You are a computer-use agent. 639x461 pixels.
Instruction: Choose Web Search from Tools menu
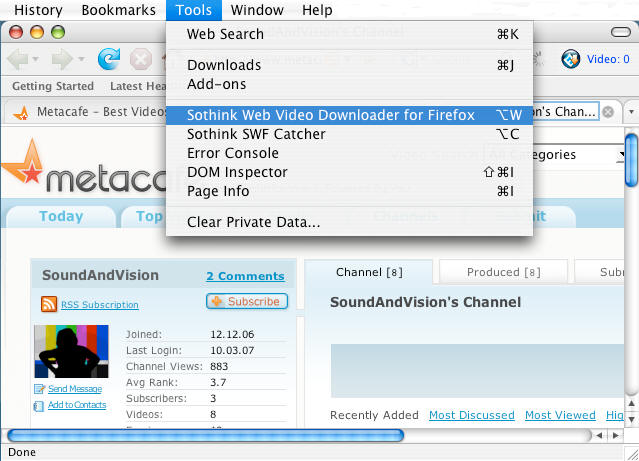349,34
